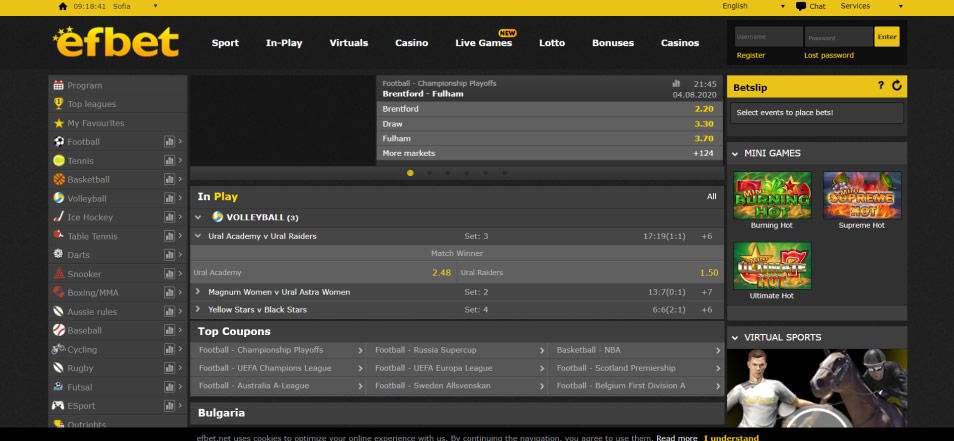Open the Program calendar icon
Image resolution: width=954 pixels, height=441 pixels.
tap(58, 85)
